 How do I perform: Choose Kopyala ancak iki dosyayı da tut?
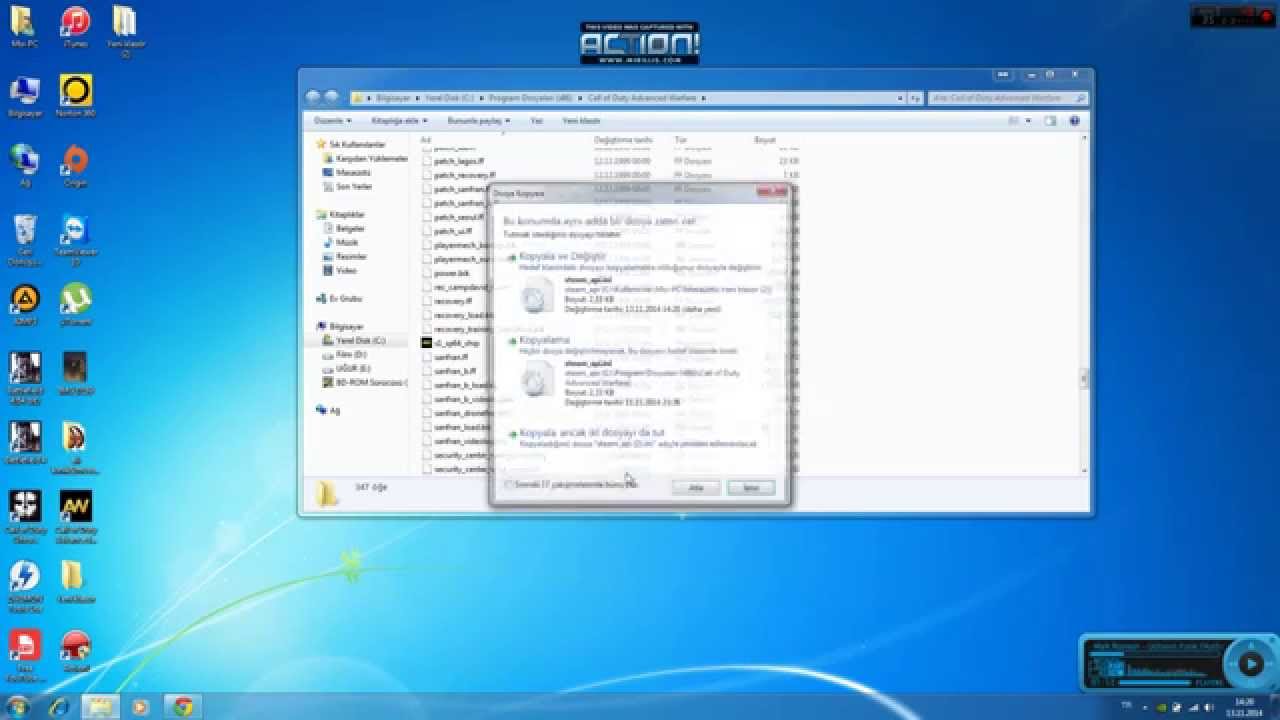pos(640,438)
